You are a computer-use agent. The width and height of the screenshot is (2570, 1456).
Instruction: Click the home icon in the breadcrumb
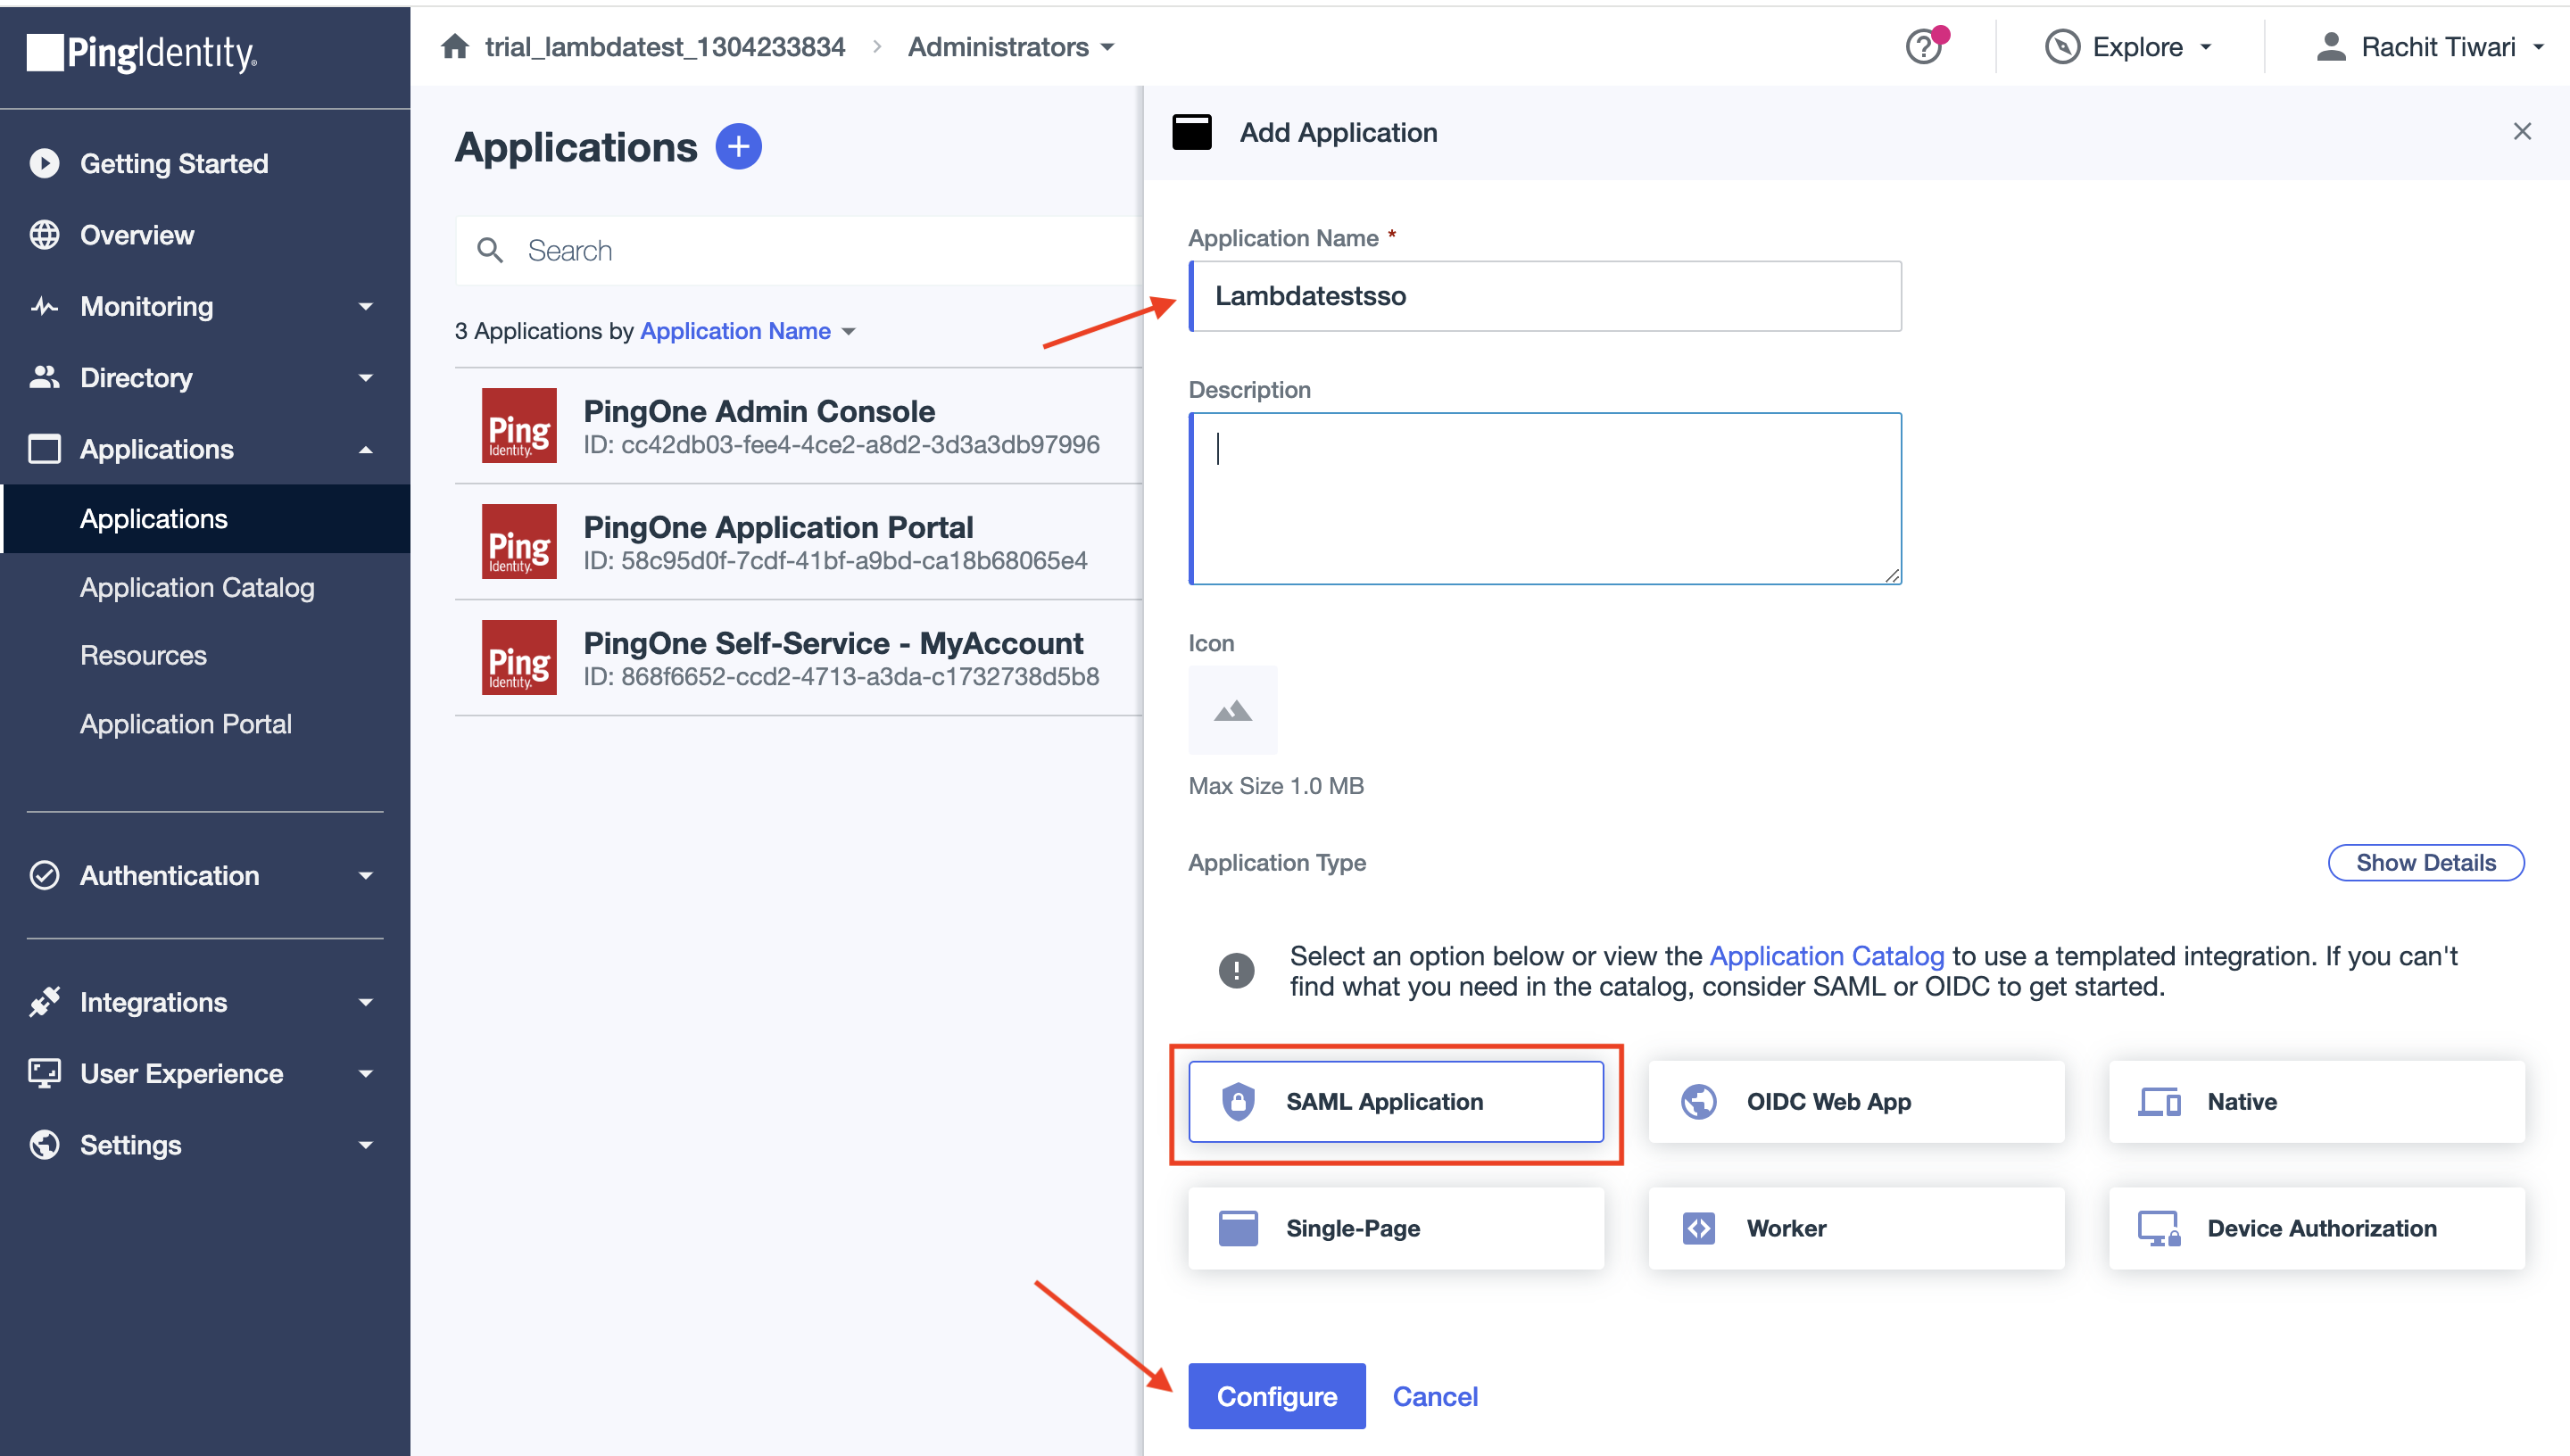pos(455,46)
